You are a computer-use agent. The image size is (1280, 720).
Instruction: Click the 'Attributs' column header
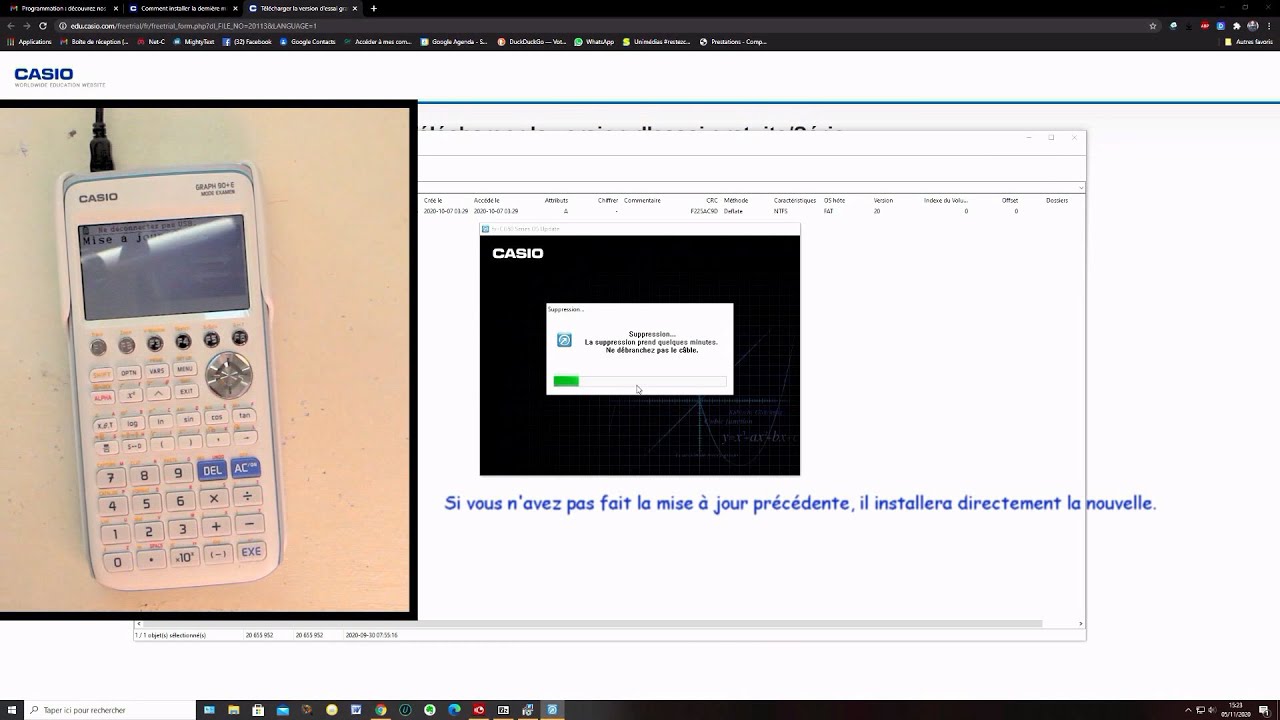[x=556, y=200]
